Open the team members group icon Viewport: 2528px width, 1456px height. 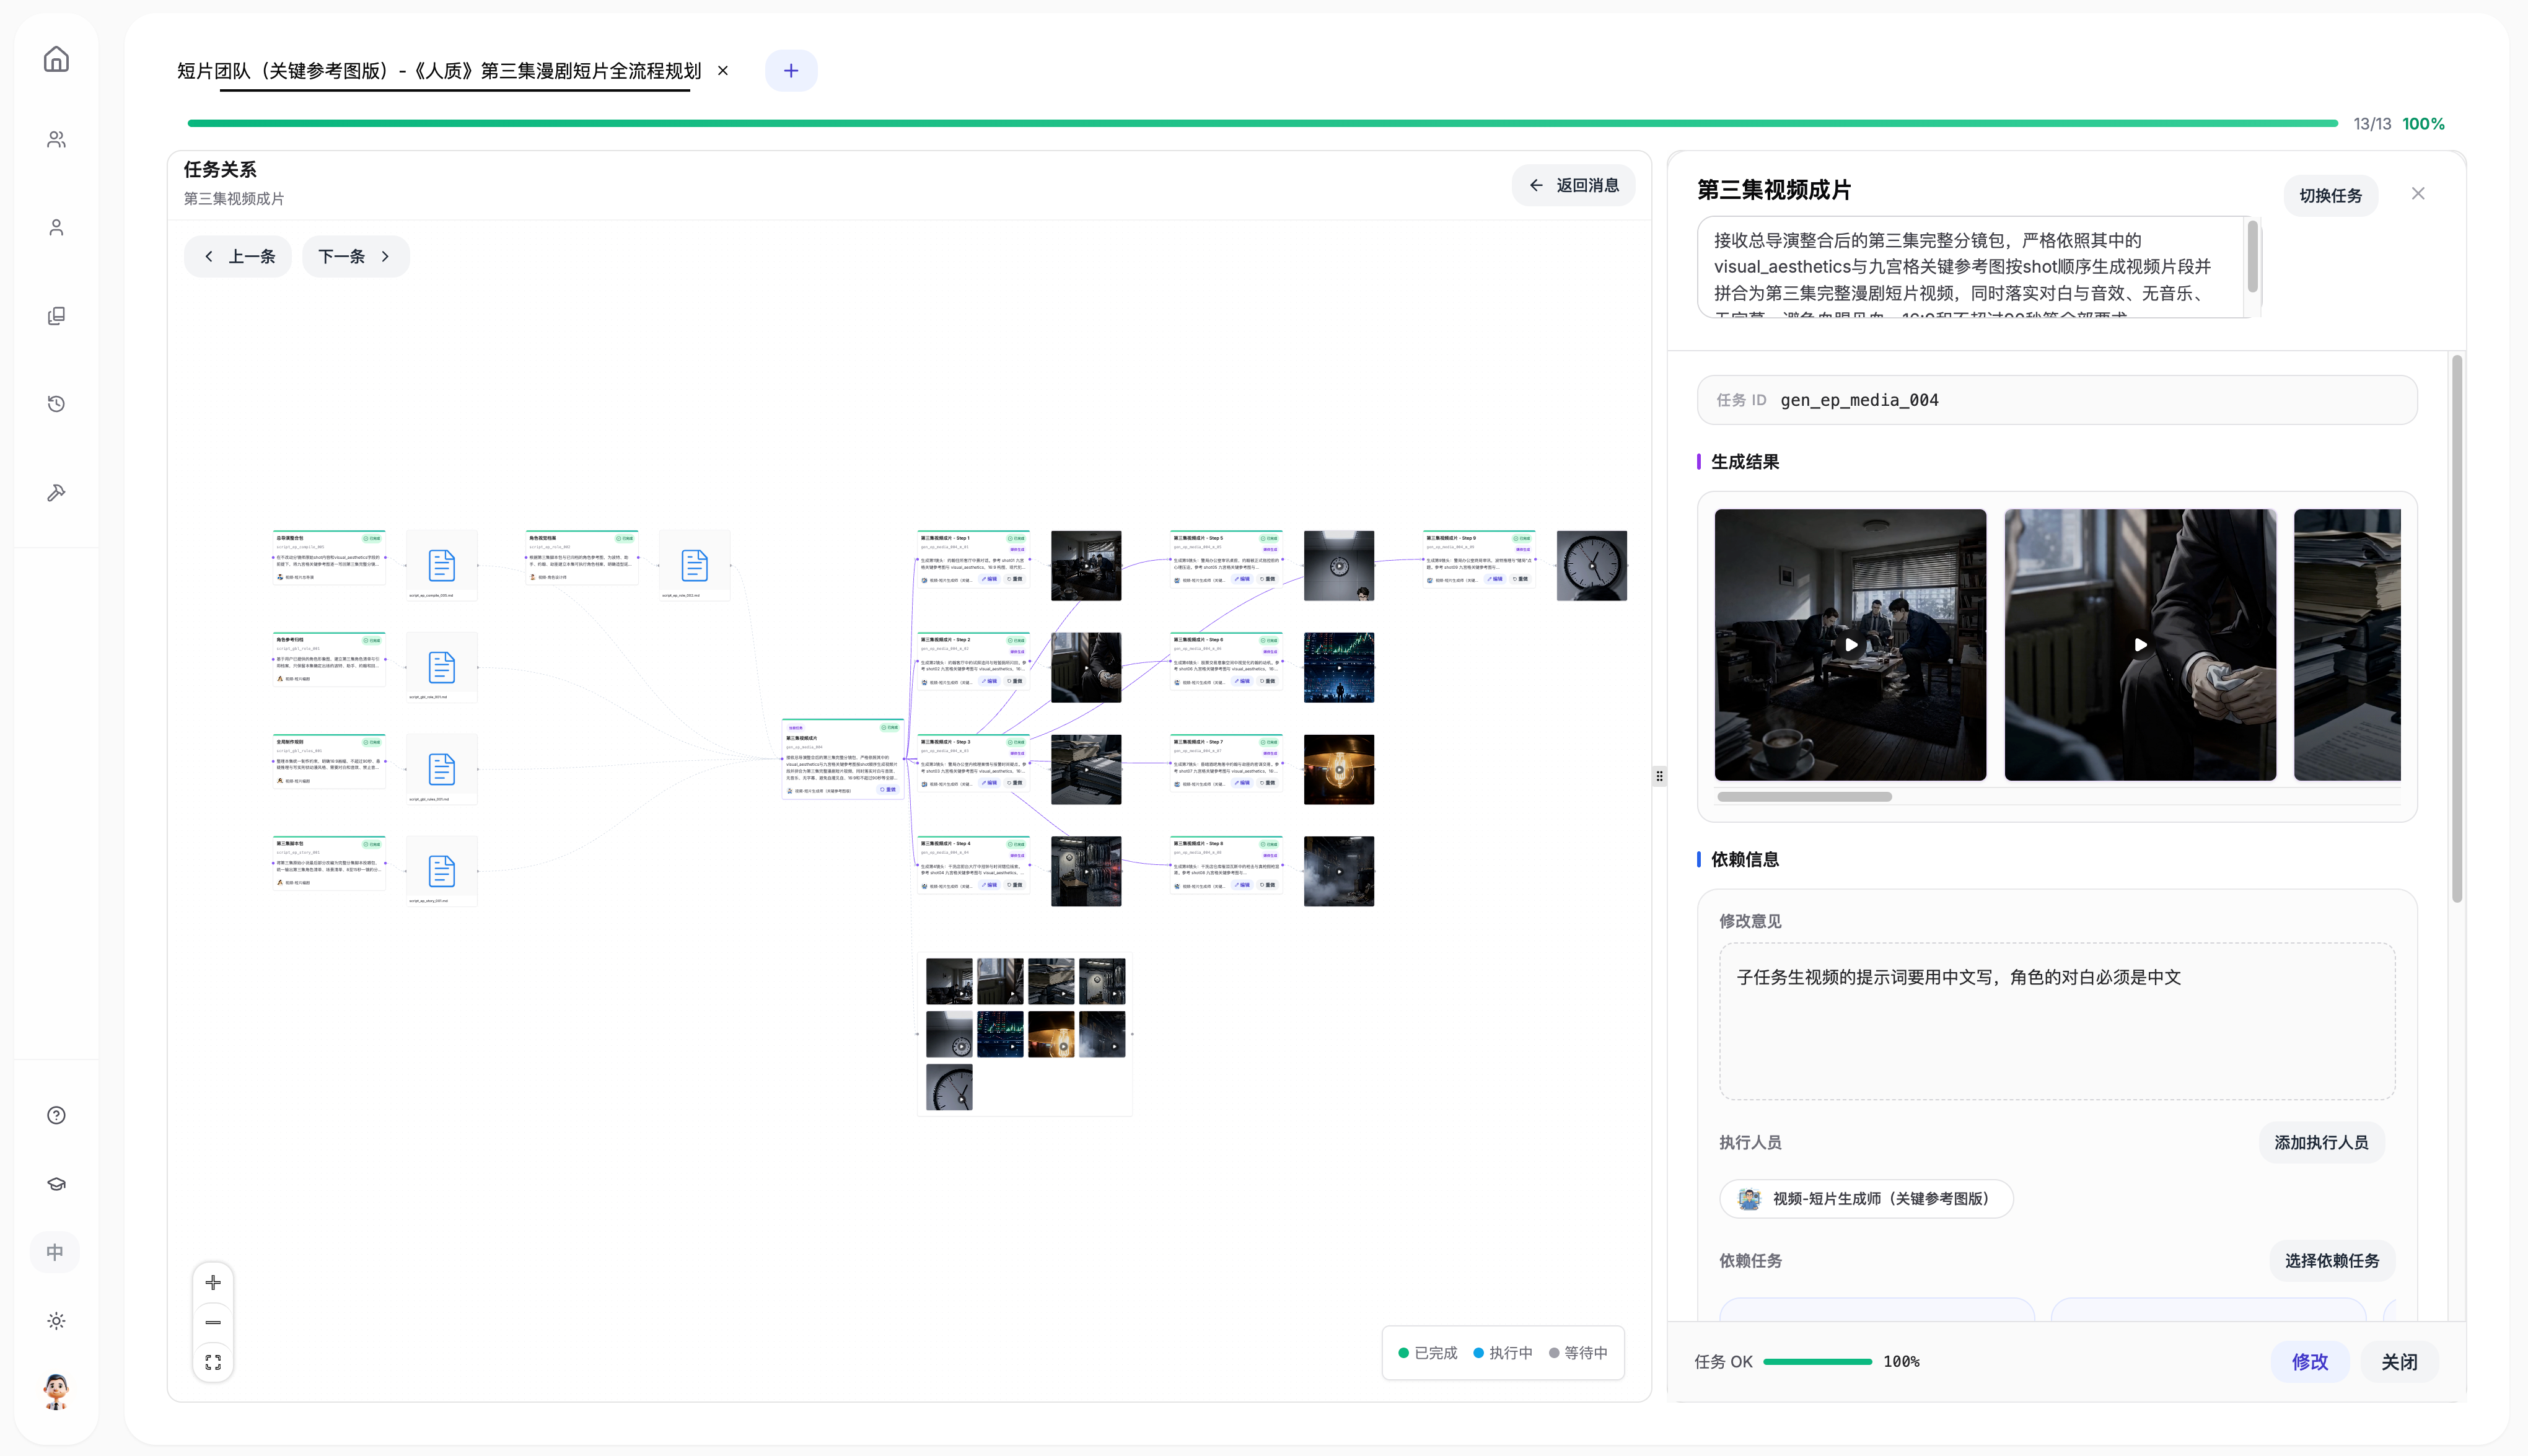click(x=56, y=140)
